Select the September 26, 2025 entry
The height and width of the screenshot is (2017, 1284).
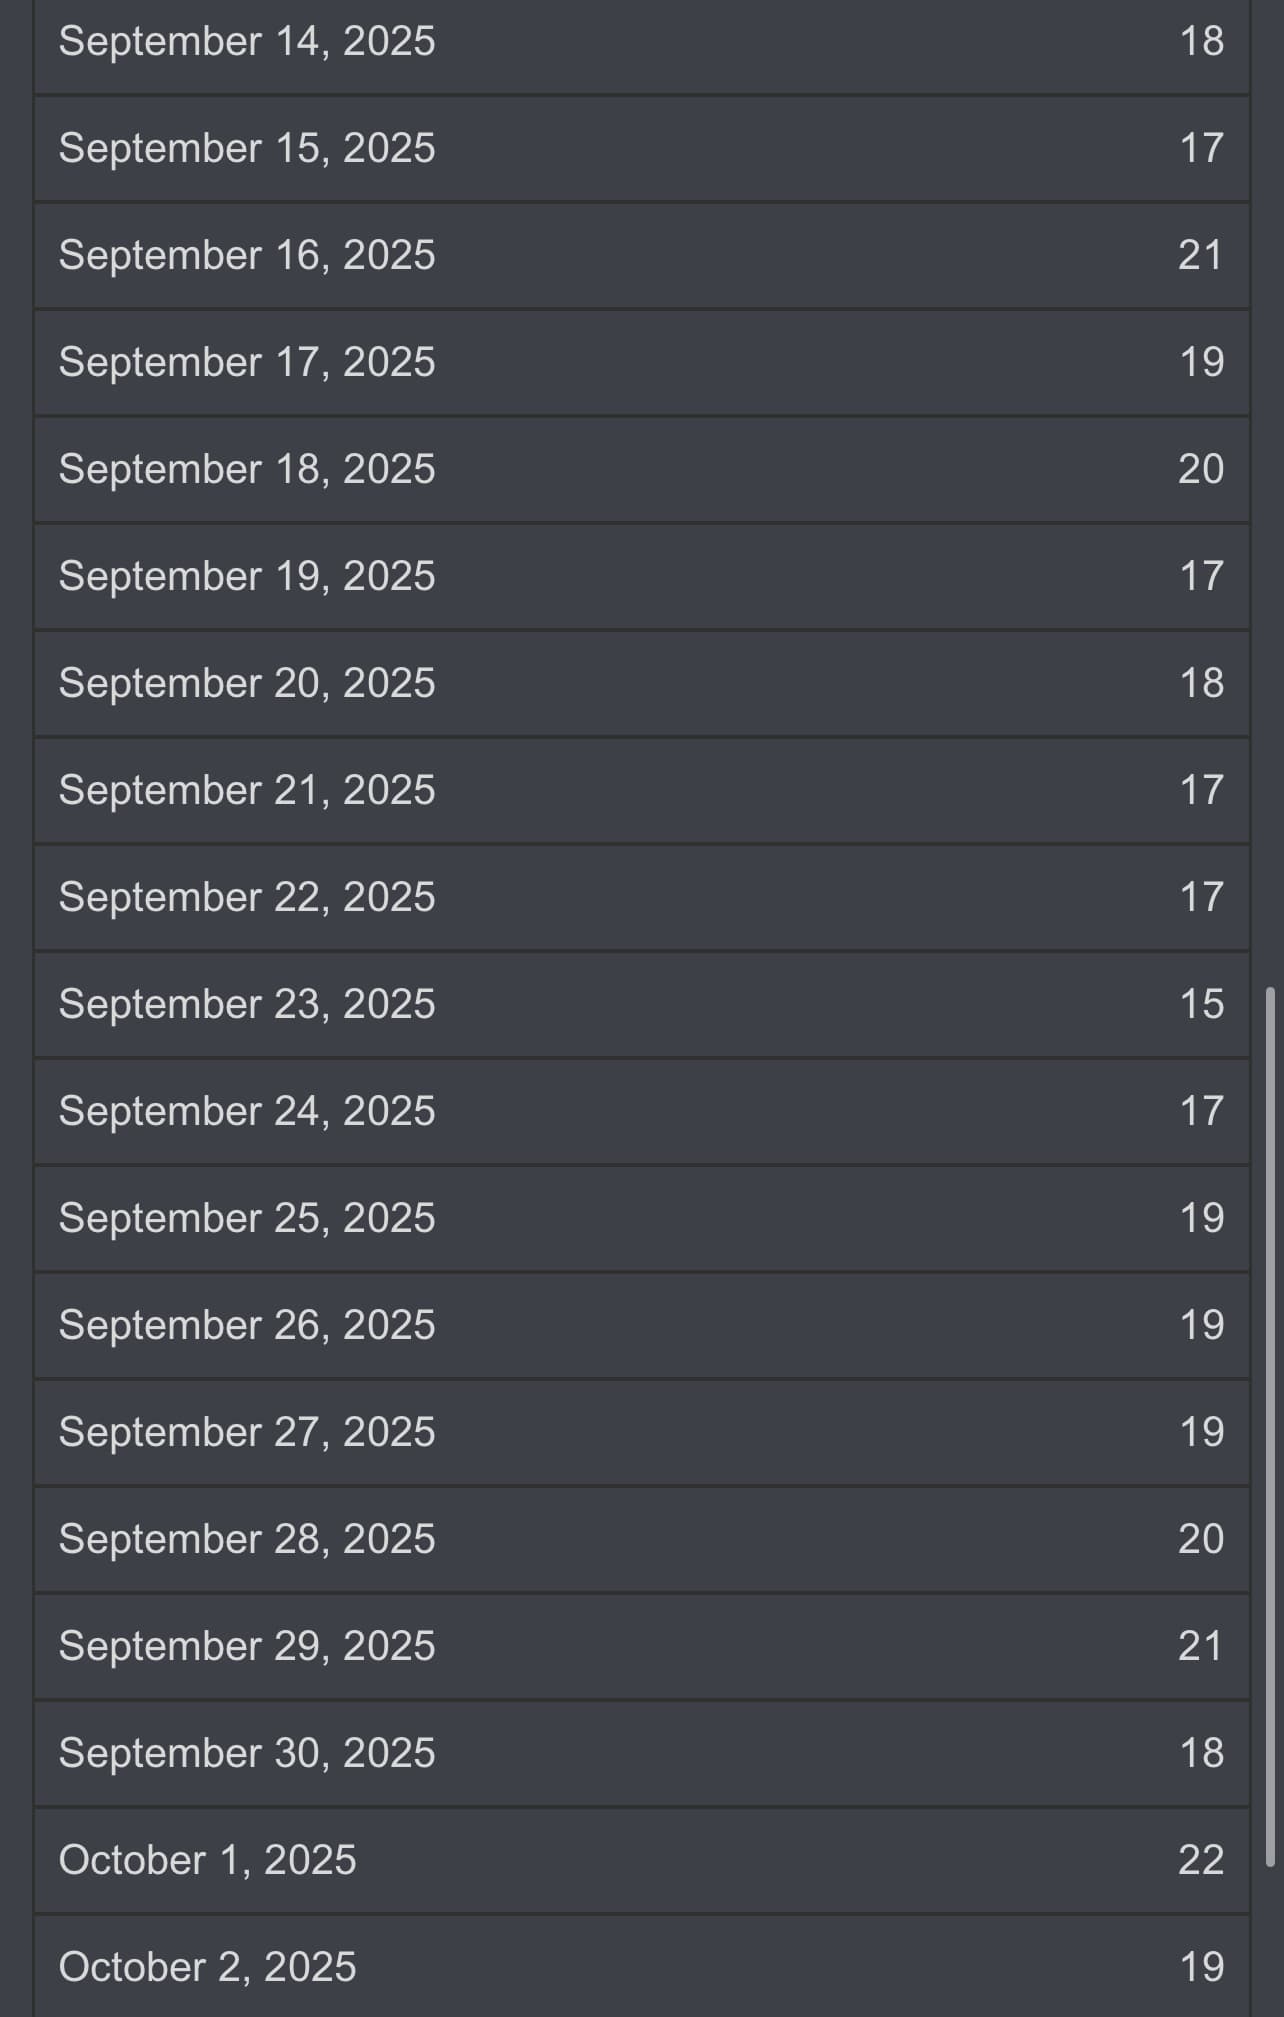(640, 1326)
